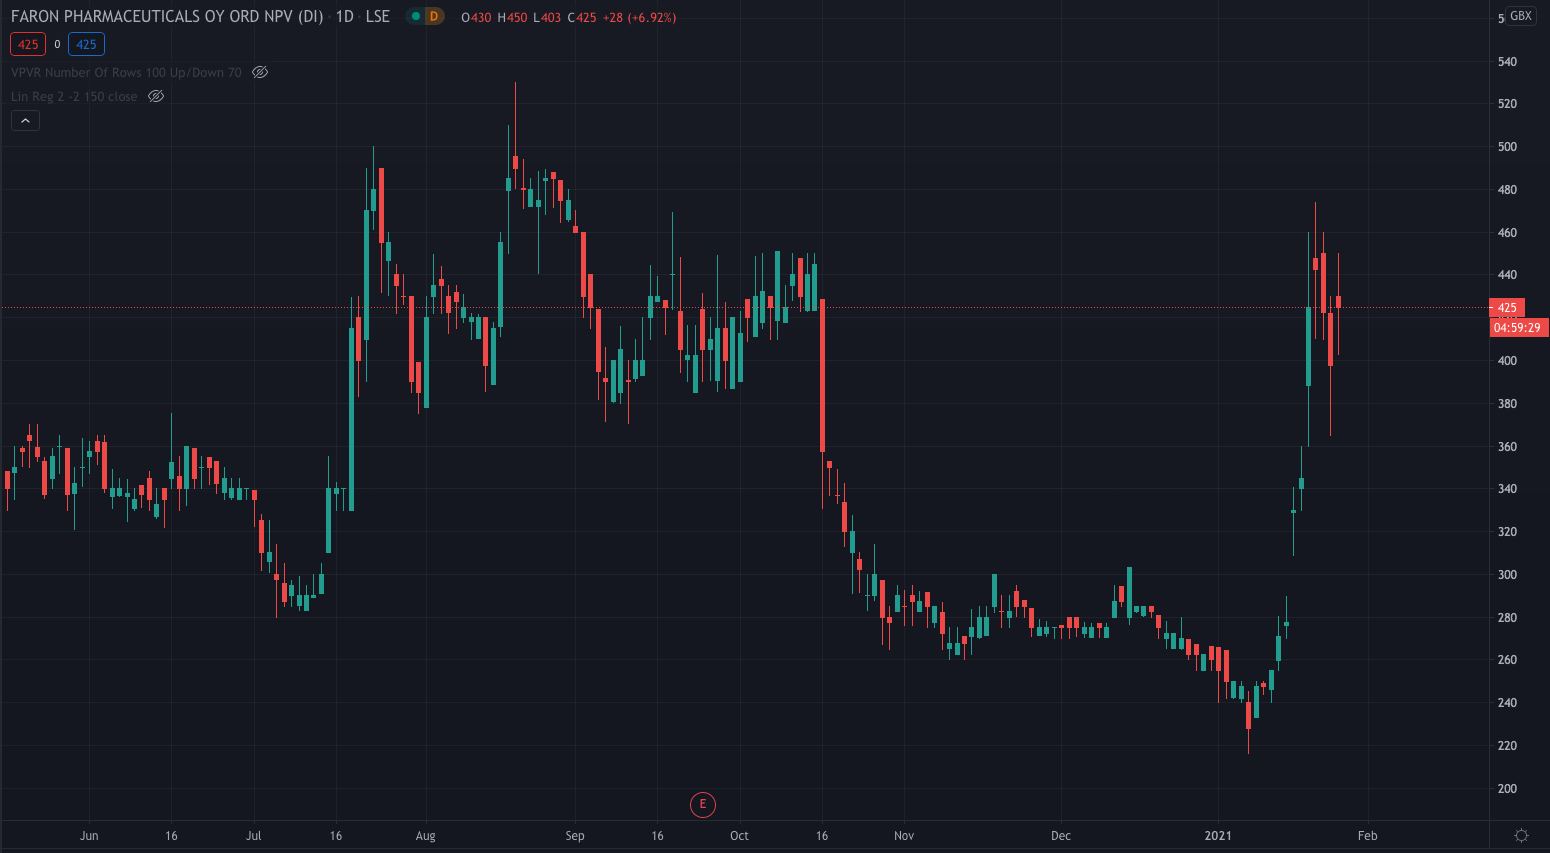Collapse the indicator legend with chevron arrow
The height and width of the screenshot is (853, 1550).
[x=25, y=121]
